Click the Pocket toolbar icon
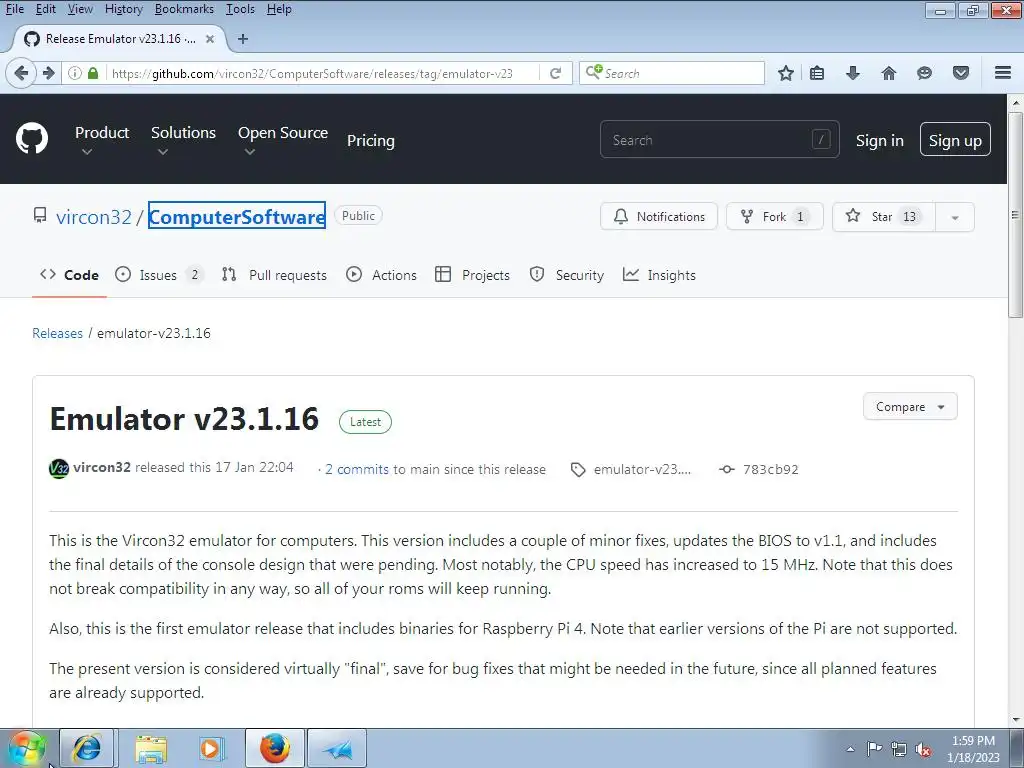Image resolution: width=1024 pixels, height=768 pixels. pyautogui.click(x=961, y=73)
